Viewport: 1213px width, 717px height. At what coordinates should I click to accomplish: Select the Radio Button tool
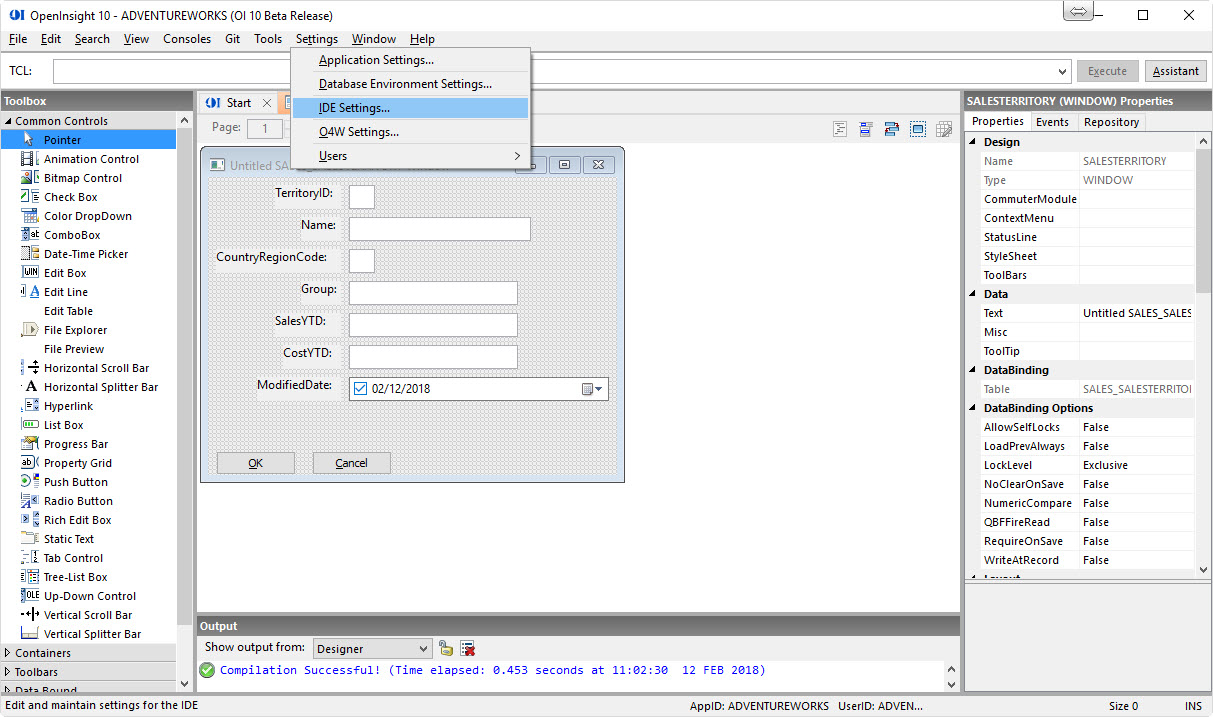(x=88, y=501)
